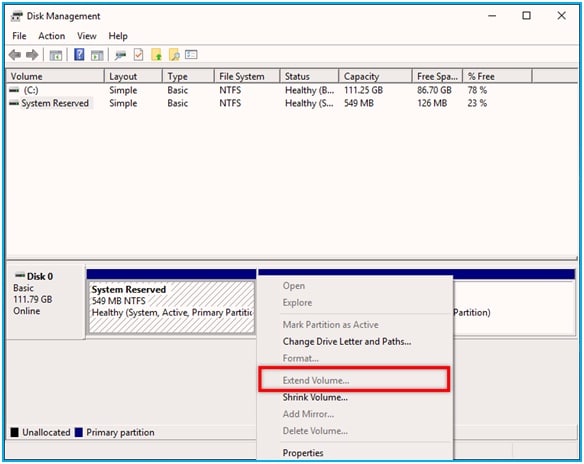The image size is (584, 464).
Task: Click the folder with magnifier icon
Action: (x=174, y=55)
